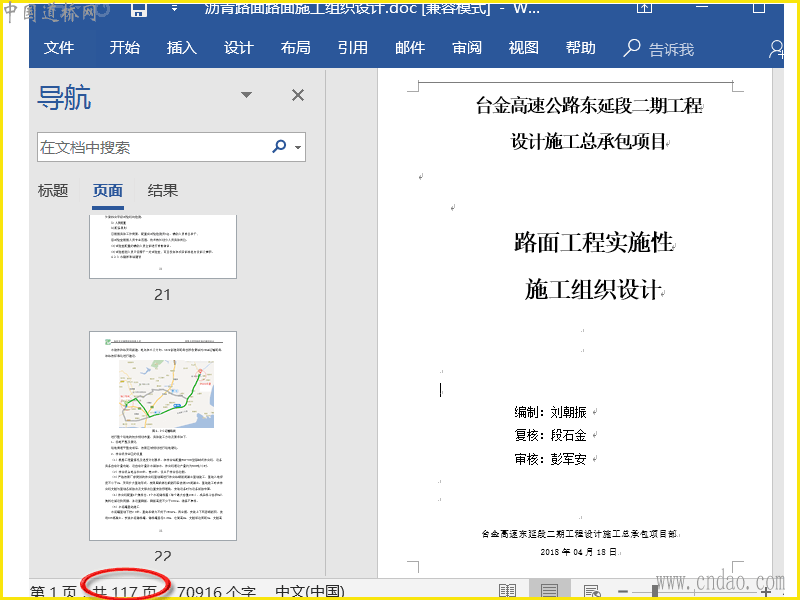
Task: Switch to the 开始 ribbon tab
Action: 124,48
